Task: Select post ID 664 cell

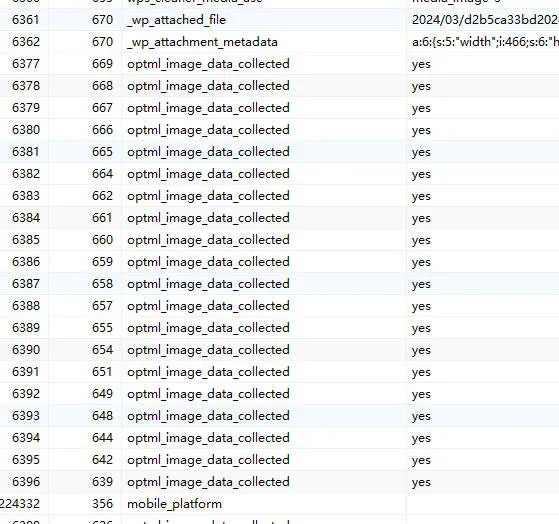Action: pos(85,174)
